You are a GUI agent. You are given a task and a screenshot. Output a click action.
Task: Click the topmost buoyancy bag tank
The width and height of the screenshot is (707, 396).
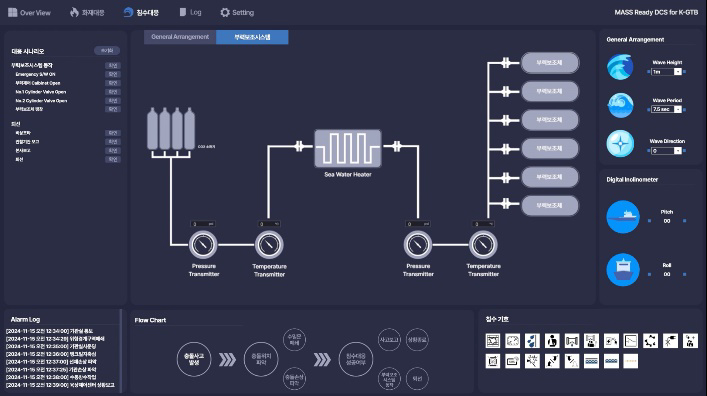pyautogui.click(x=550, y=63)
